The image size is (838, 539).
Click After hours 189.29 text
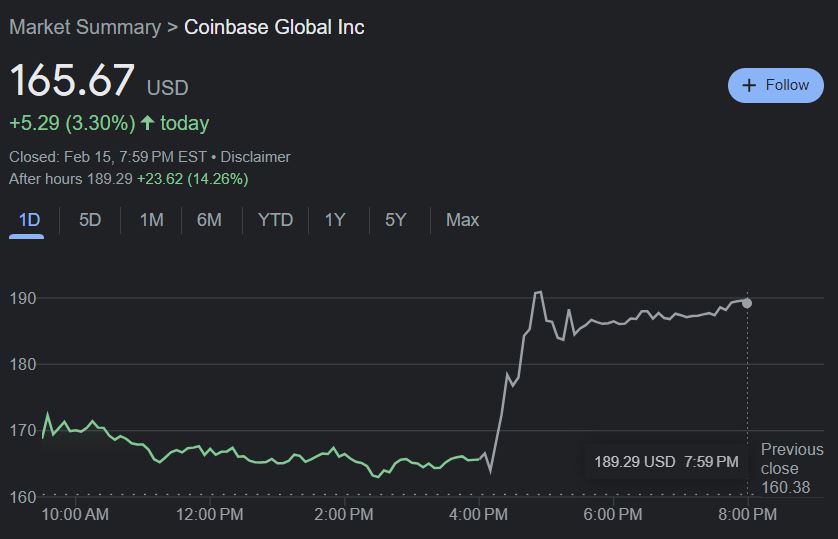click(71, 179)
